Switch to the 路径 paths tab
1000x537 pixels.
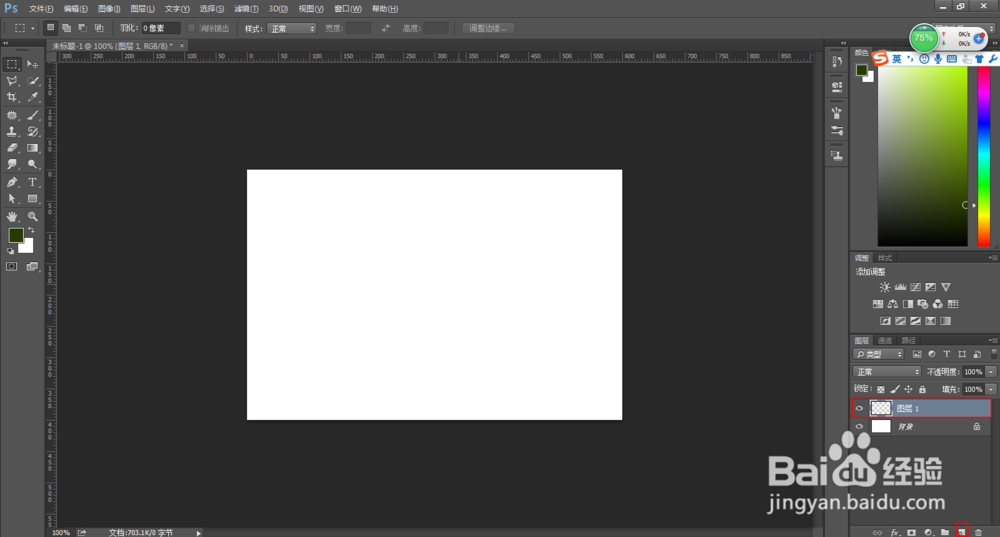tap(908, 341)
